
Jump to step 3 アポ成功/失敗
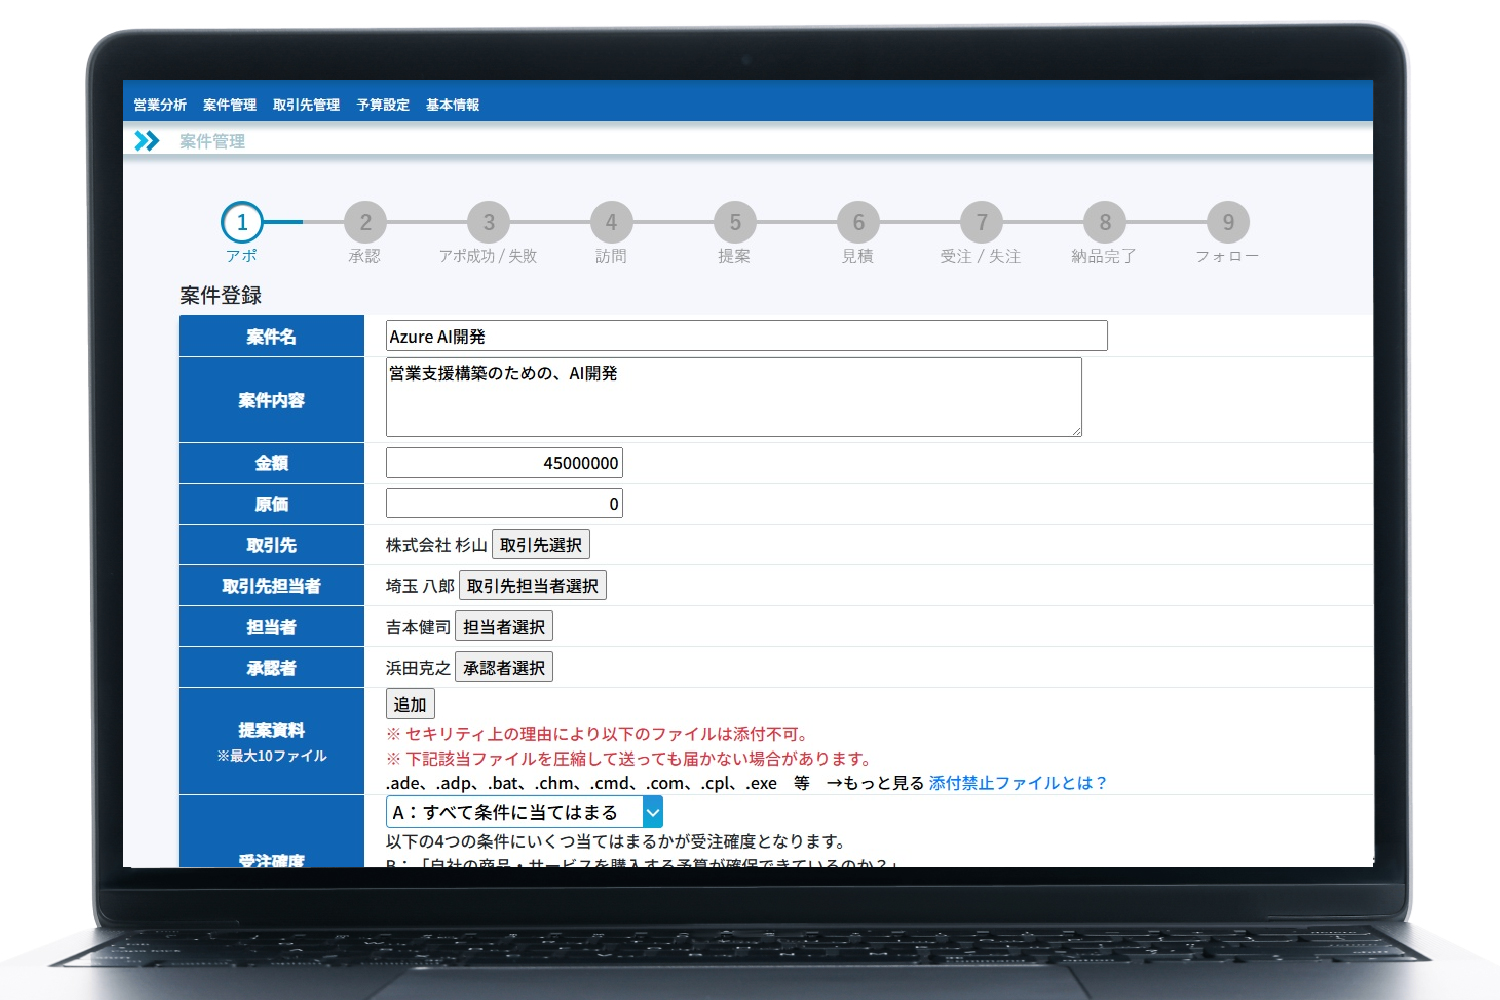[489, 222]
